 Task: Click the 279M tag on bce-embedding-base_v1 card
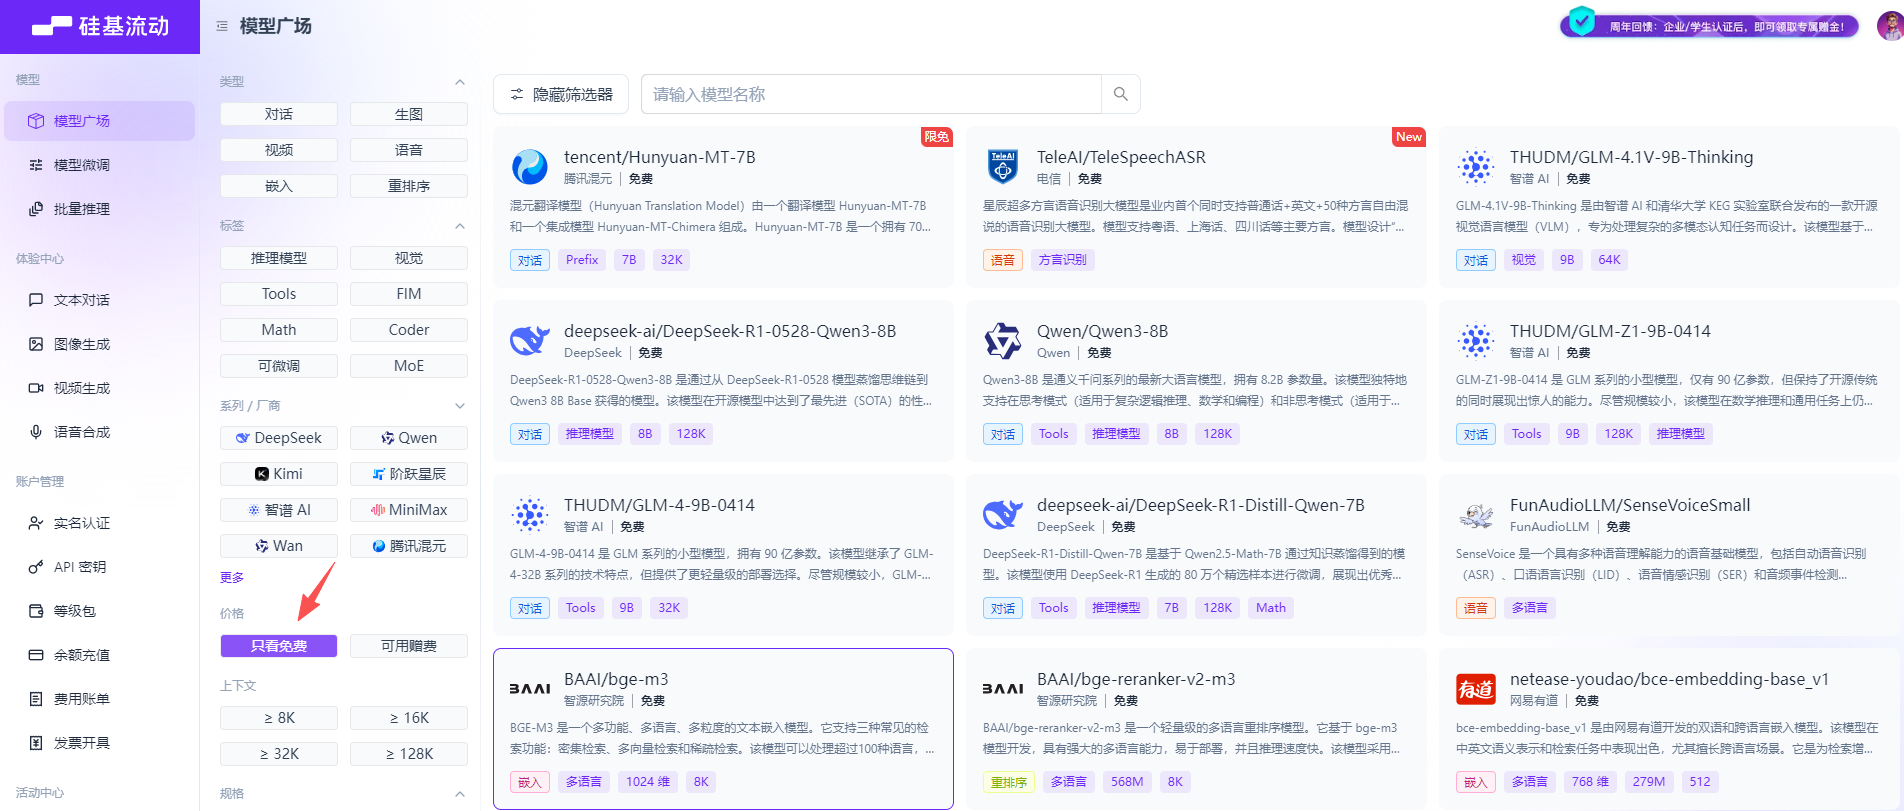pyautogui.click(x=1649, y=782)
